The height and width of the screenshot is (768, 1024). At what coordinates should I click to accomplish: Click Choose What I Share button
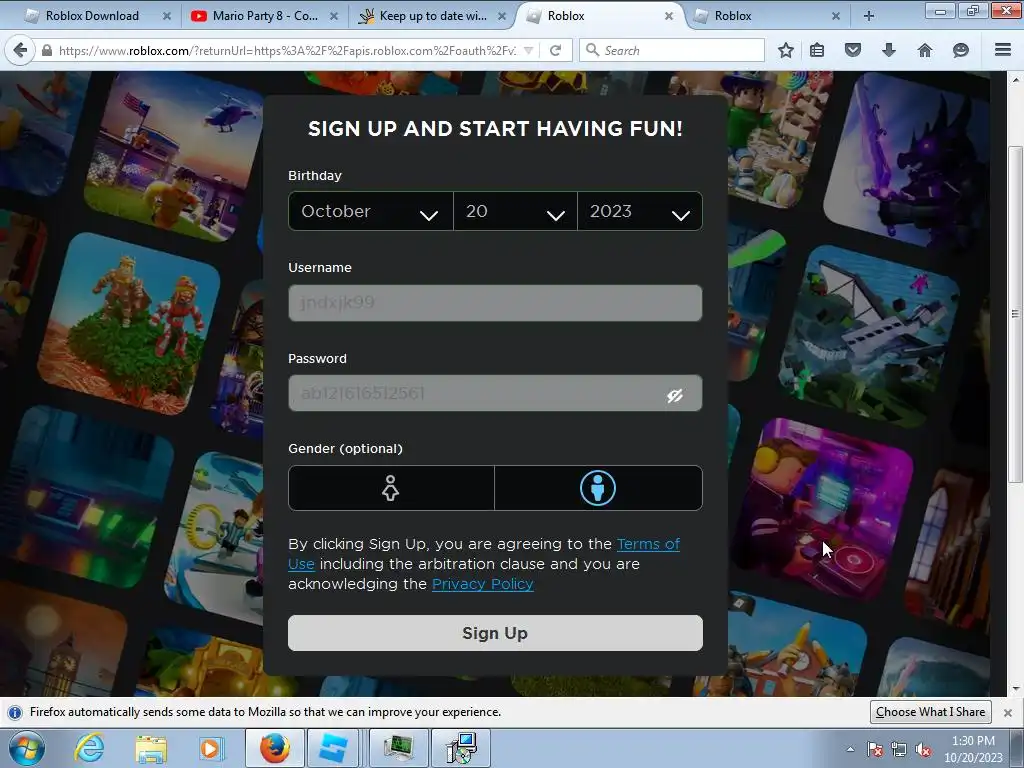pos(931,712)
